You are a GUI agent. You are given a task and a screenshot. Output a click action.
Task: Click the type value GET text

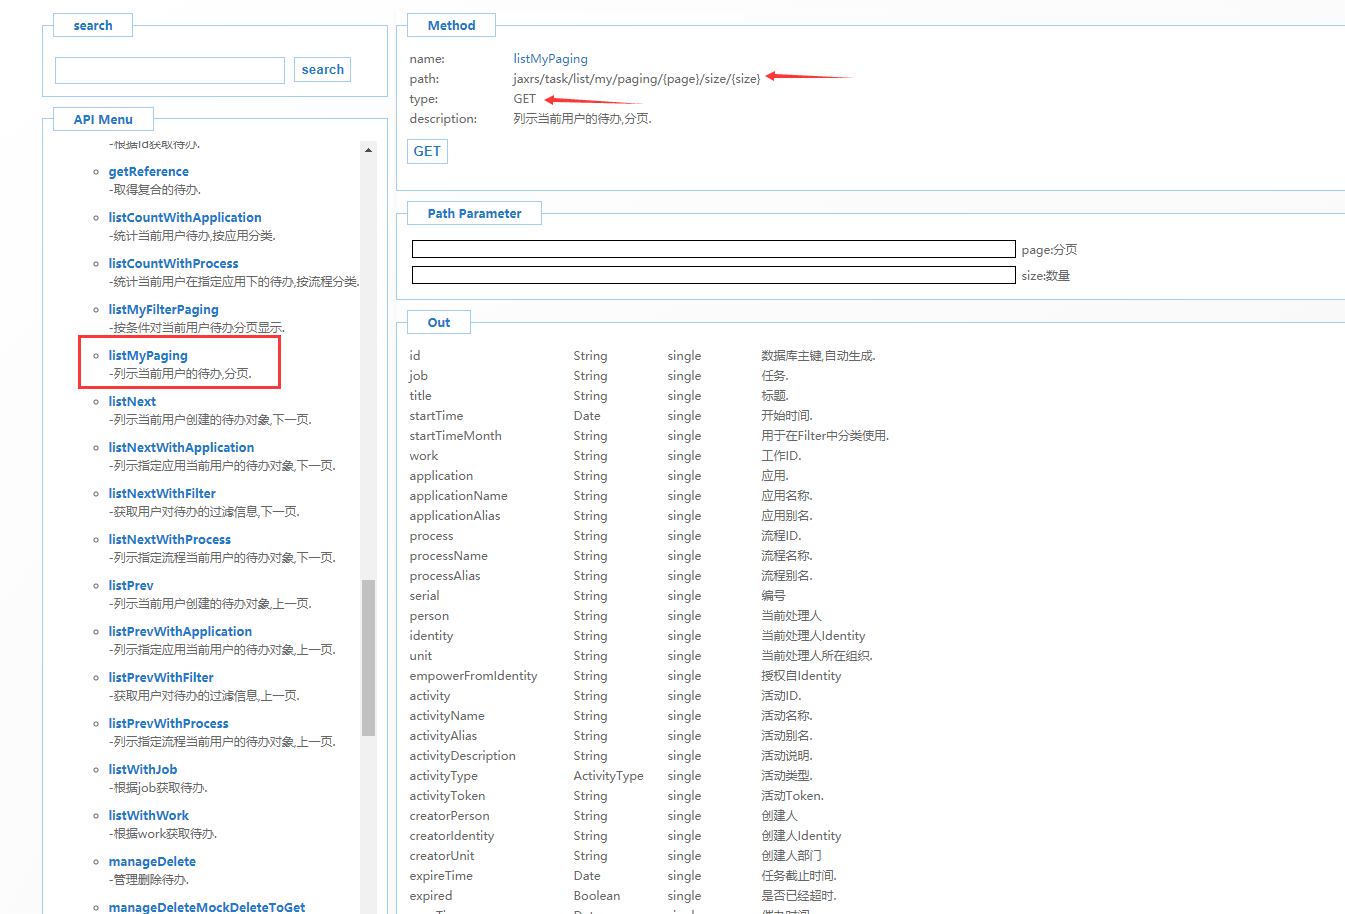click(525, 99)
